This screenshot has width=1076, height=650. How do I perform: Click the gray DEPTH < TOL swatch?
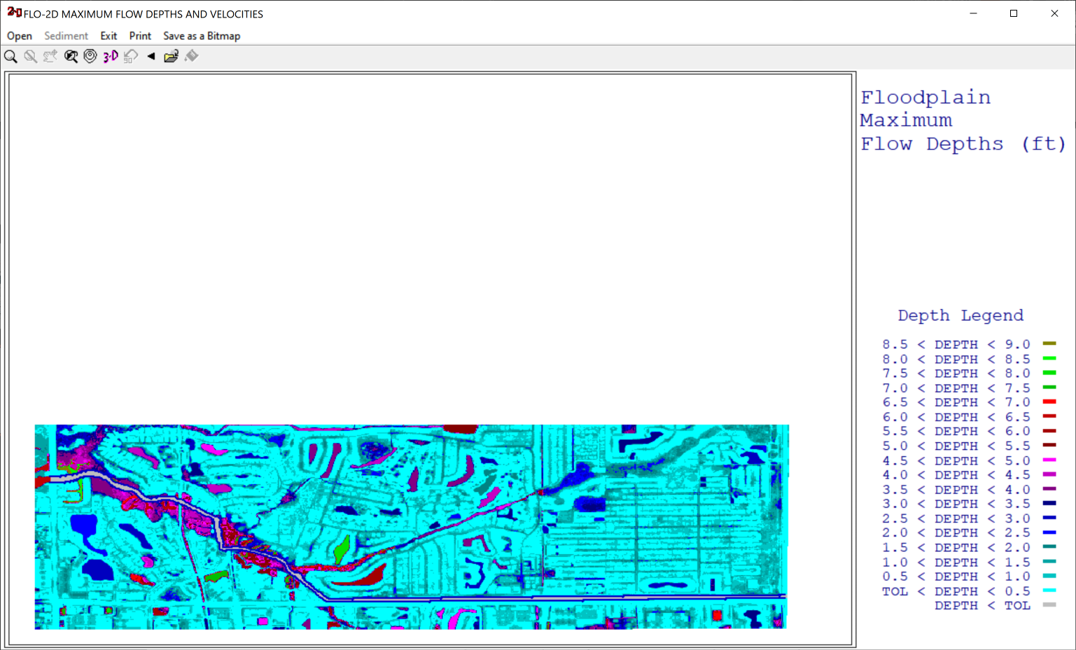tap(1049, 605)
